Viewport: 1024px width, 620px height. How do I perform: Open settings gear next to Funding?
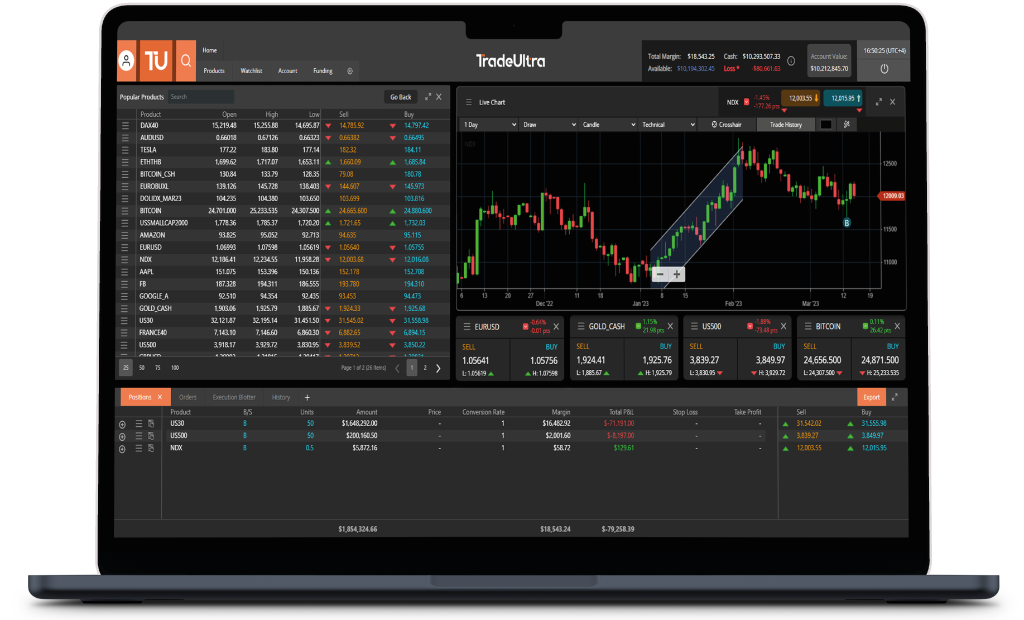[x=350, y=71]
